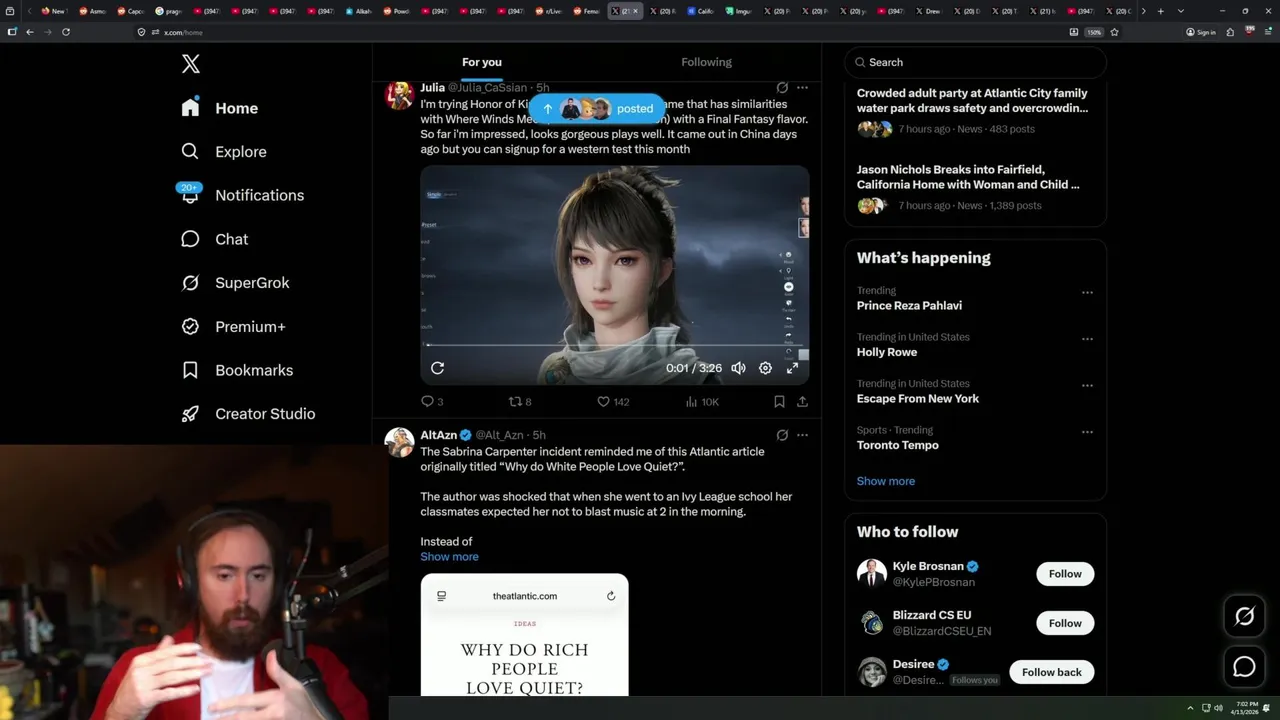Open the floating messages button
1280x720 pixels.
[x=1244, y=667]
